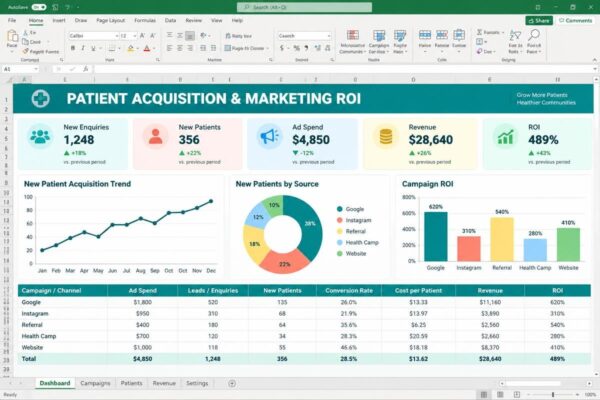Click the Save icon in the title bar
This screenshot has height=400, width=600.
[56, 7]
